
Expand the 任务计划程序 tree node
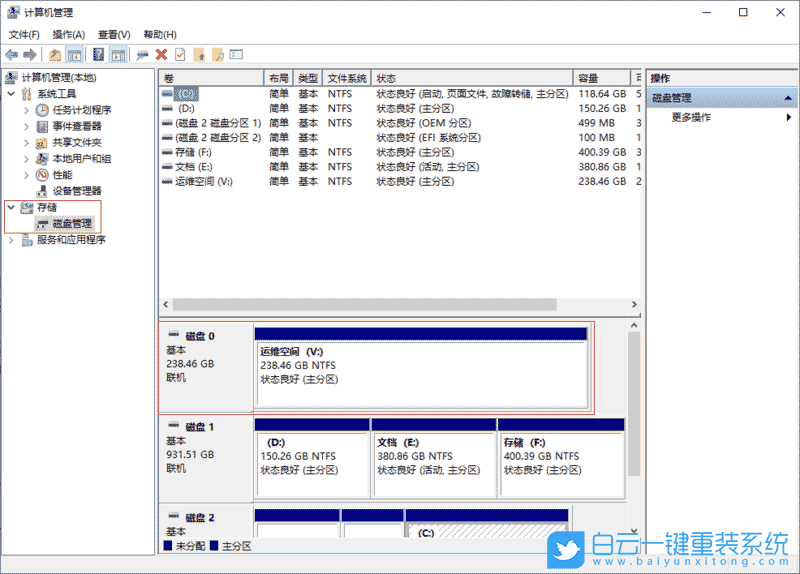click(x=27, y=110)
